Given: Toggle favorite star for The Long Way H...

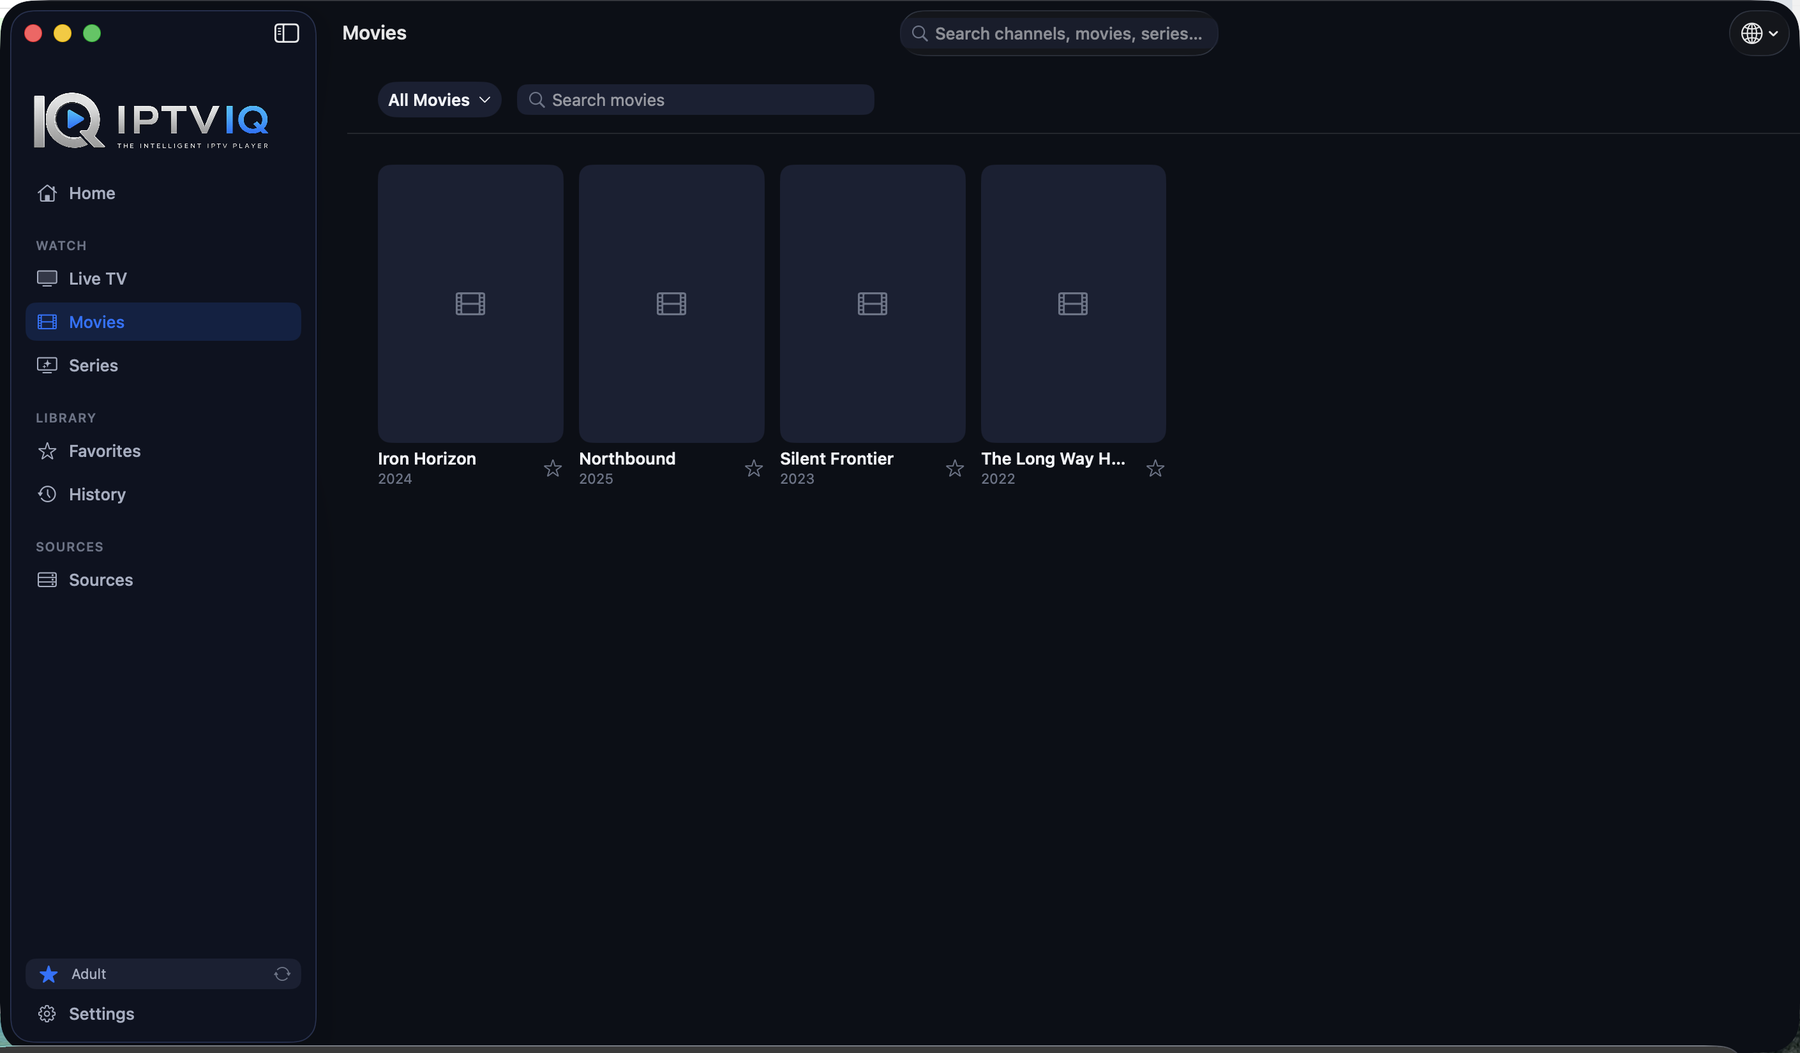Looking at the screenshot, I should click(1155, 468).
